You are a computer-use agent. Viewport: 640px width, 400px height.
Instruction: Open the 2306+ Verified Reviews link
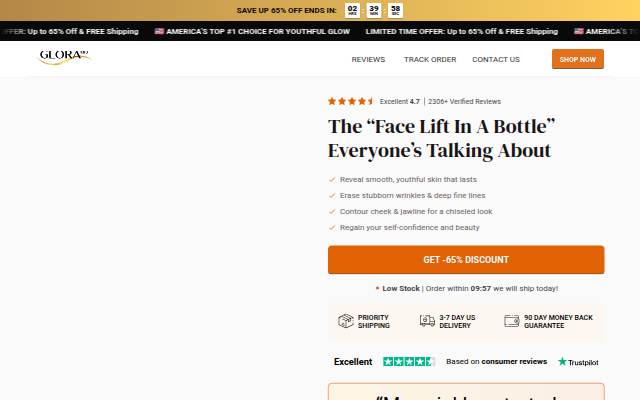tap(464, 102)
